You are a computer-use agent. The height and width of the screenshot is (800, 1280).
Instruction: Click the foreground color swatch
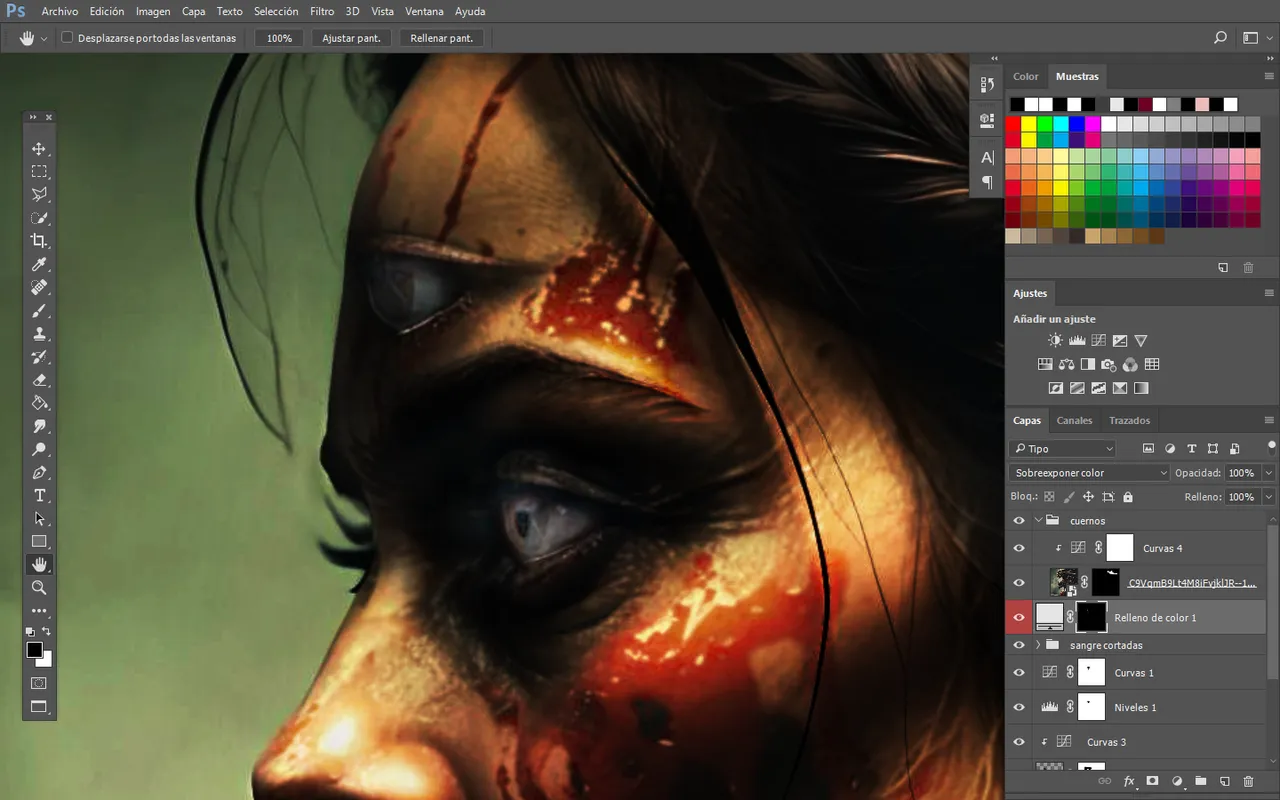(35, 651)
